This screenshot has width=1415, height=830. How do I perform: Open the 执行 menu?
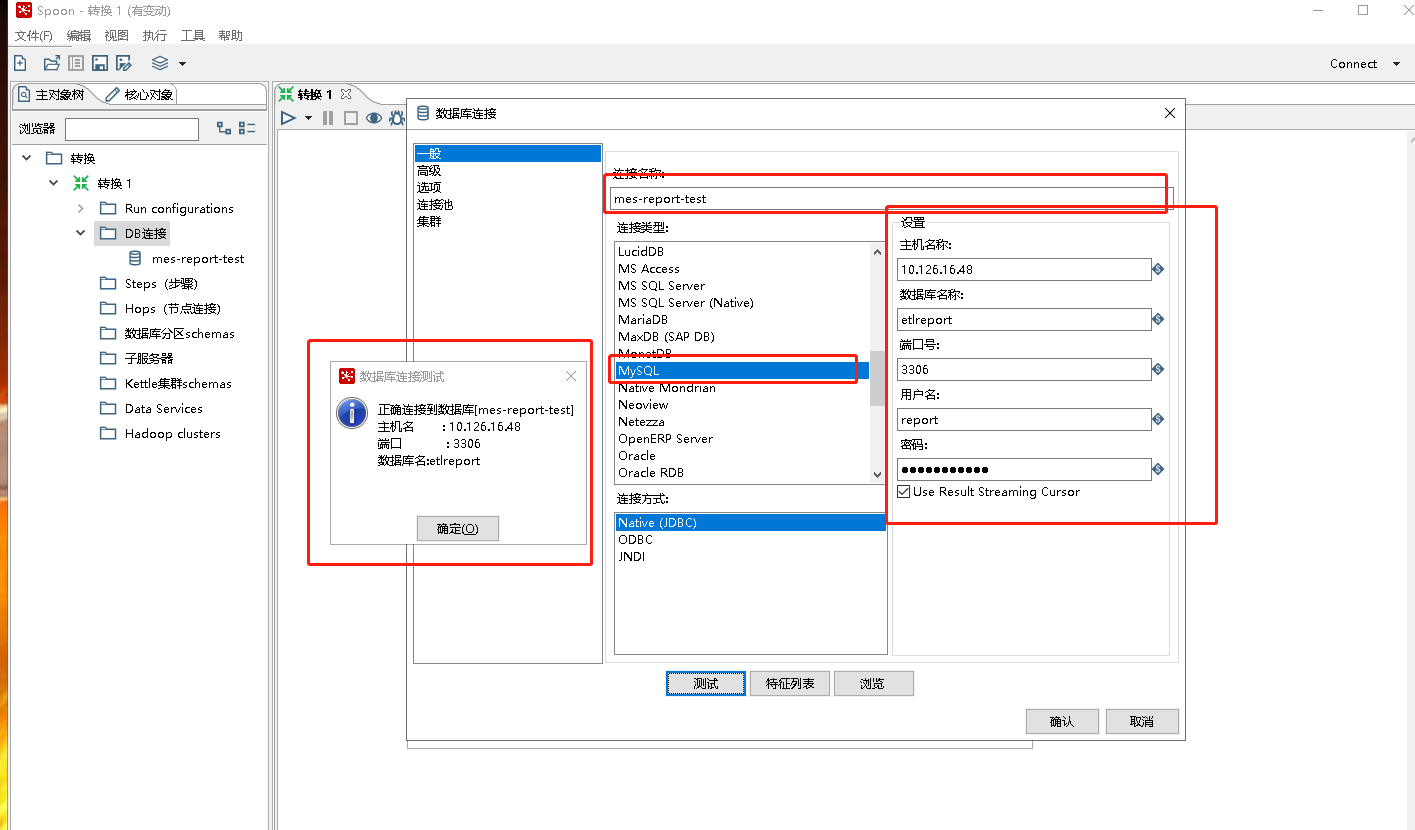point(155,36)
